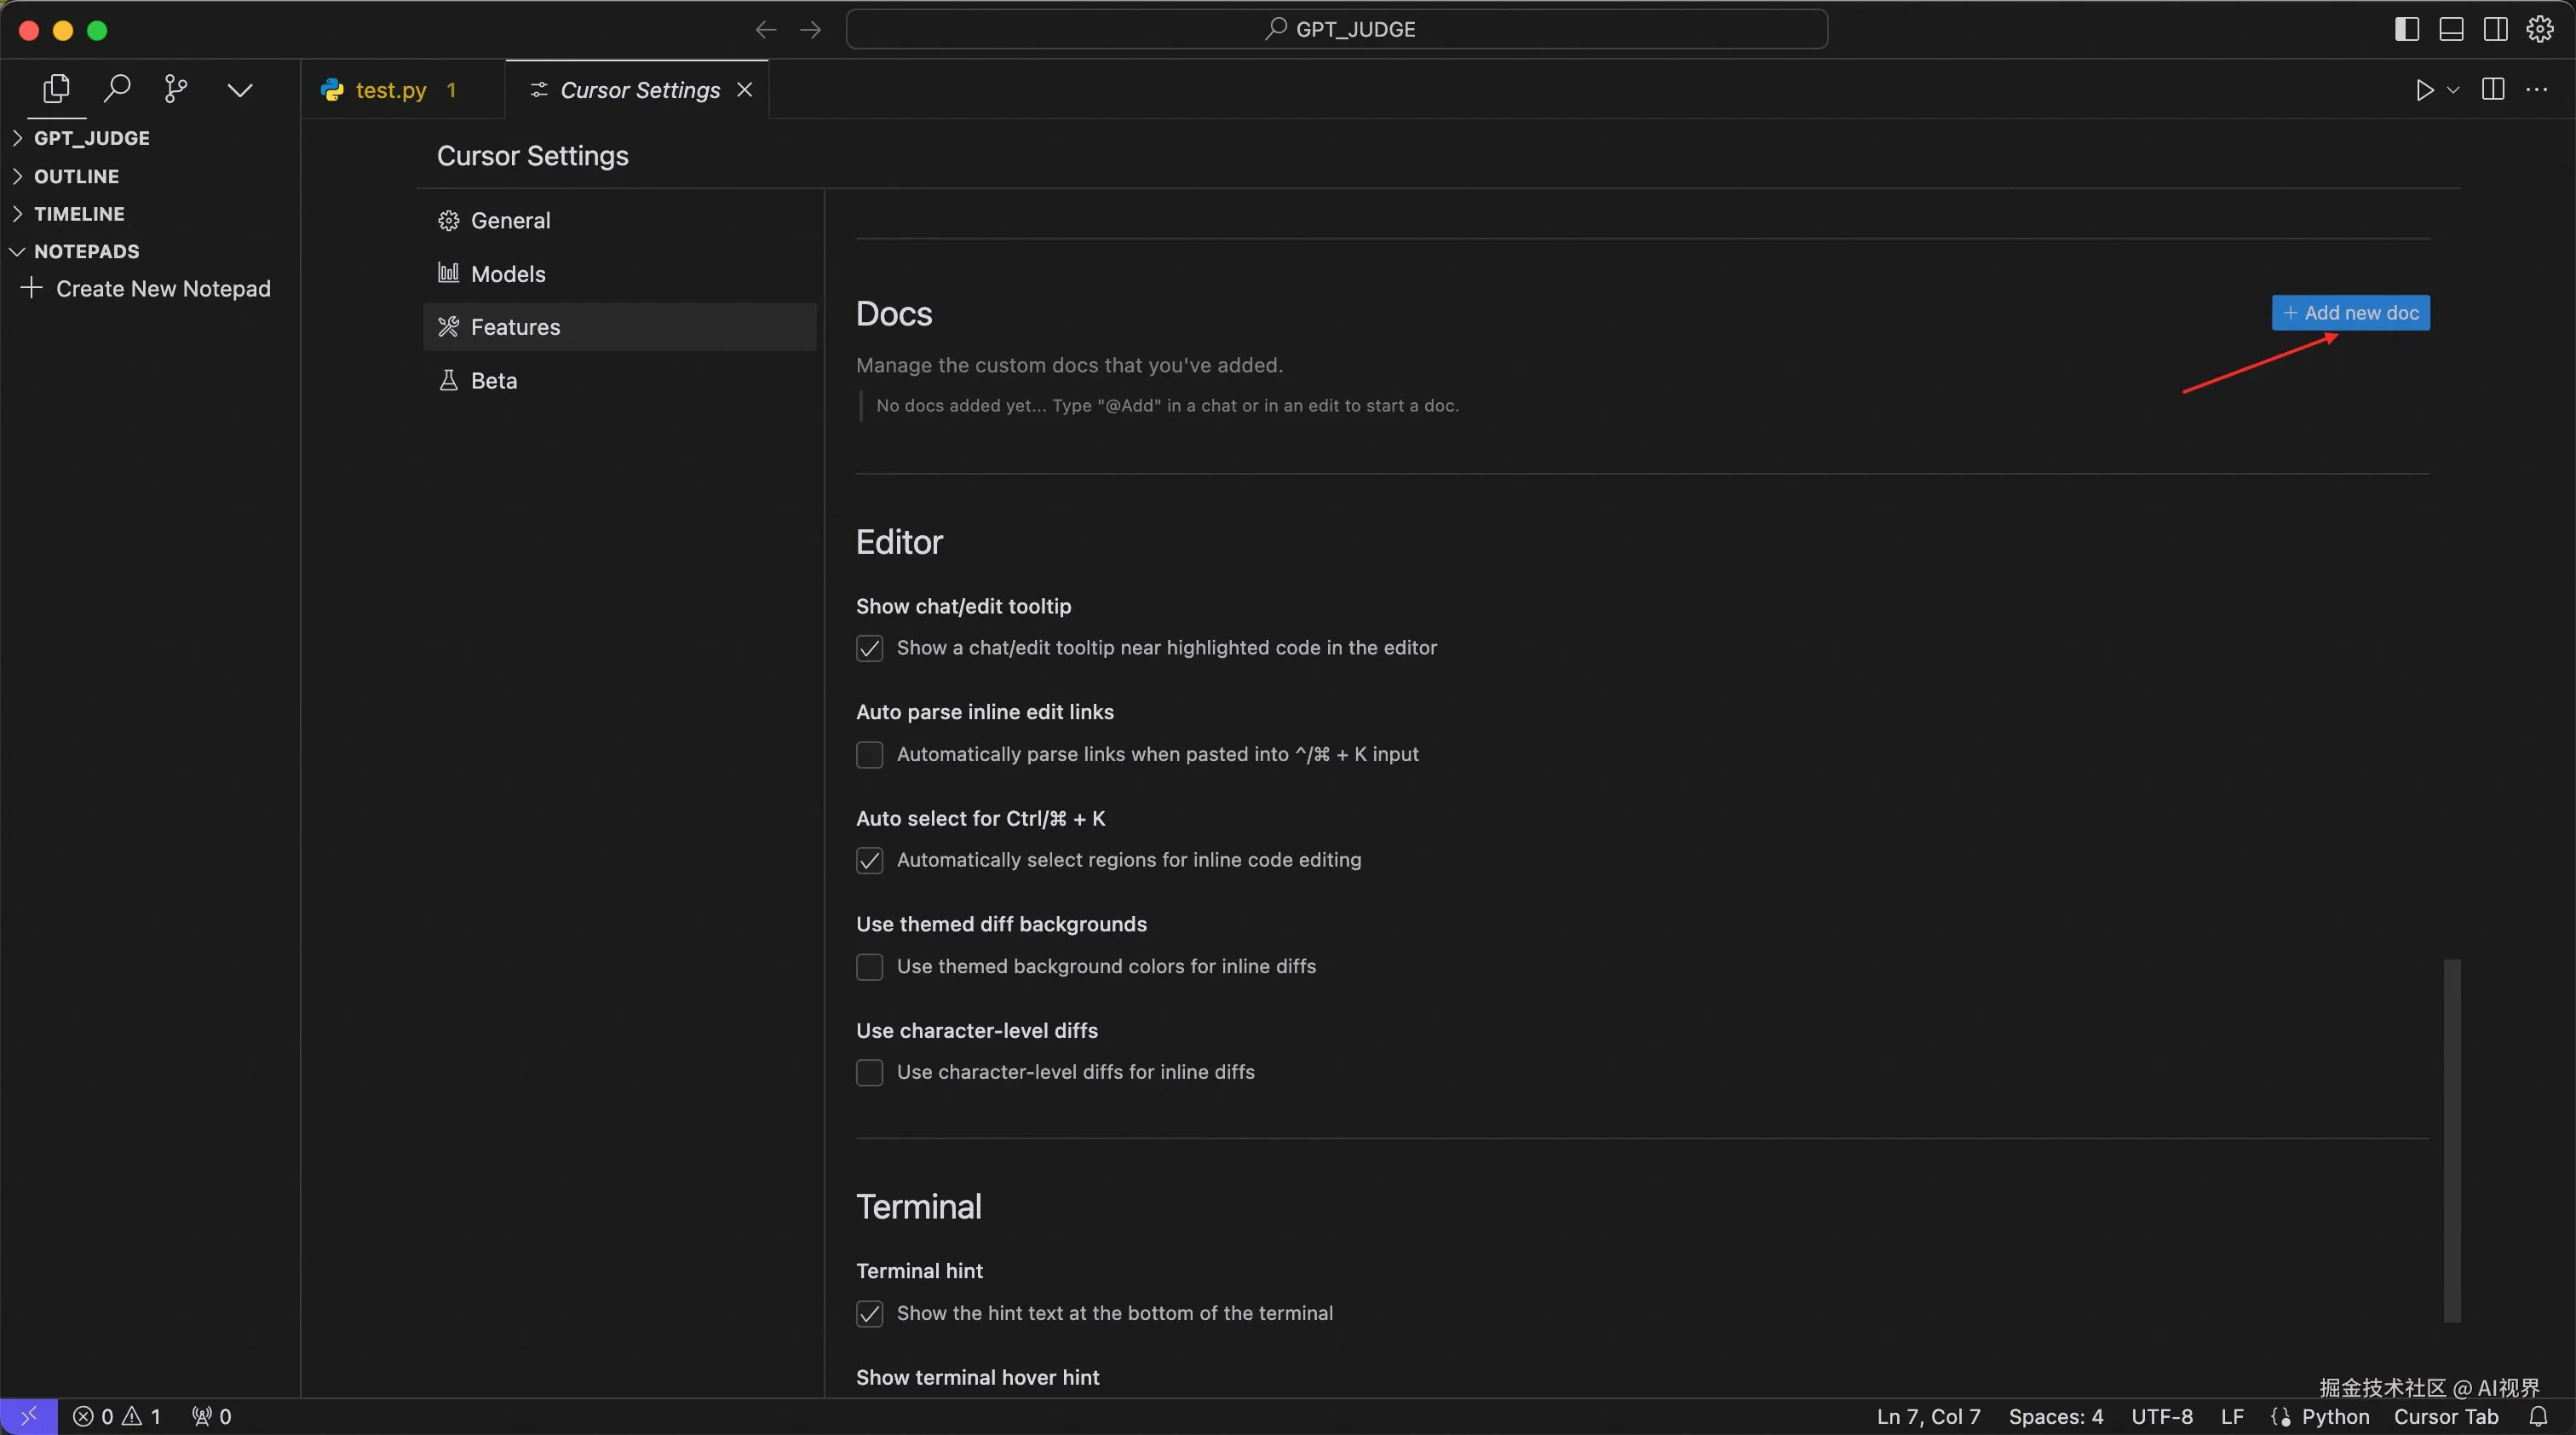
Task: Click the notifications bell in status bar
Action: 2538,1416
